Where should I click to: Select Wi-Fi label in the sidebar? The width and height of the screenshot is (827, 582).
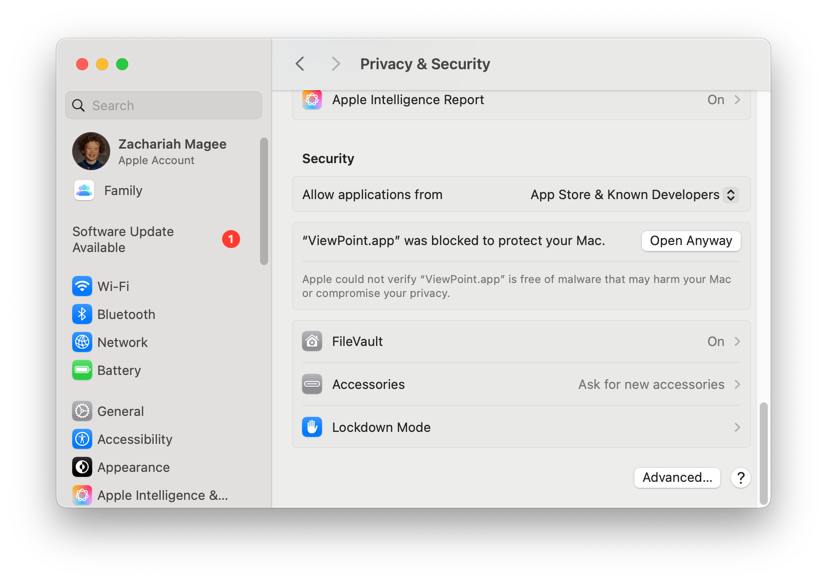113,286
